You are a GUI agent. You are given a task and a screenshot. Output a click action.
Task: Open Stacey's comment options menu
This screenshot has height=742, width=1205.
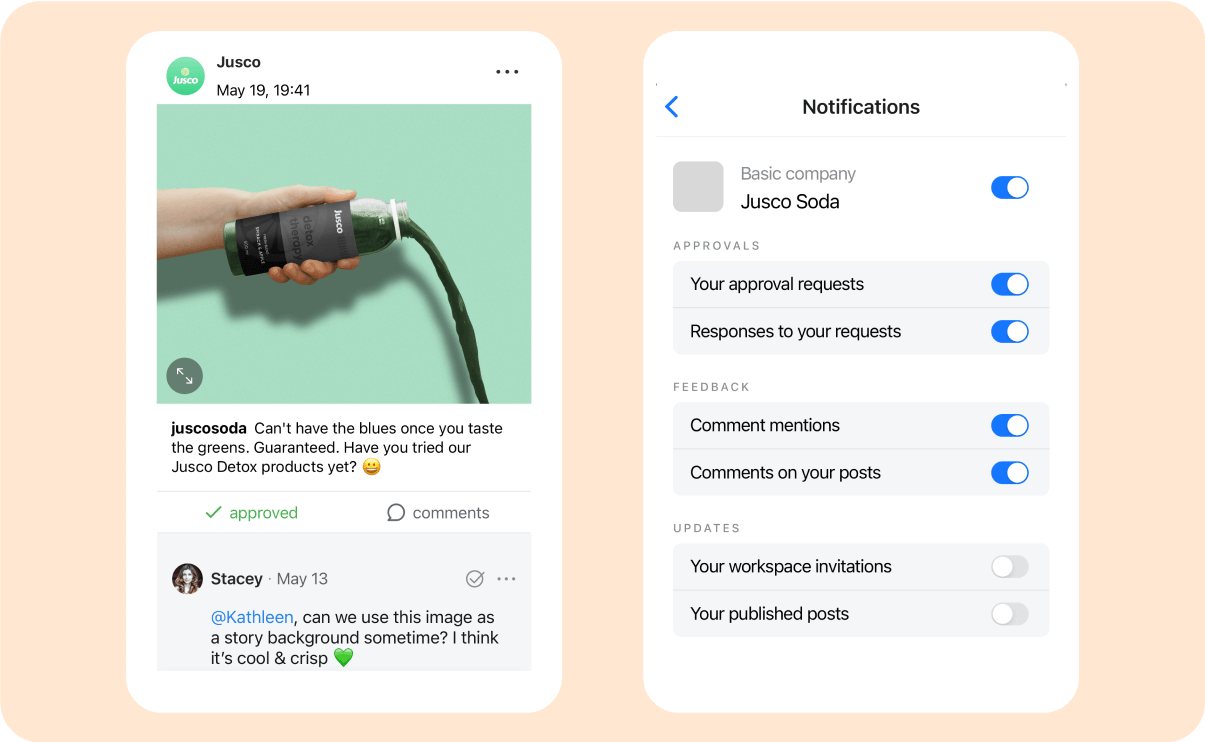tap(506, 578)
